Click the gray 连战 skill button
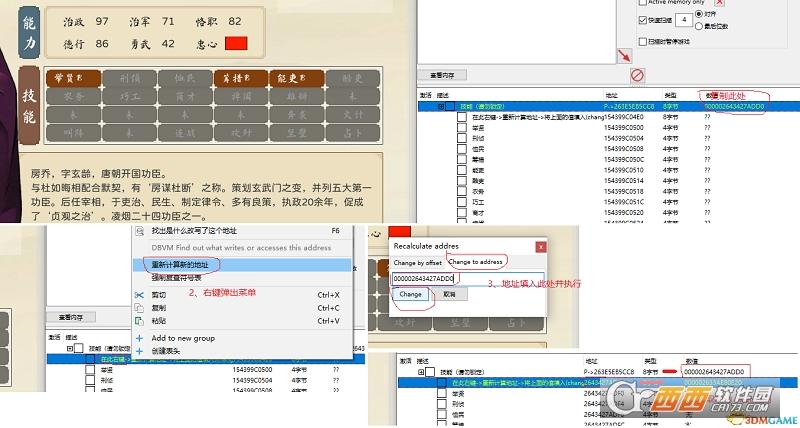The width and height of the screenshot is (800, 428). point(185,133)
